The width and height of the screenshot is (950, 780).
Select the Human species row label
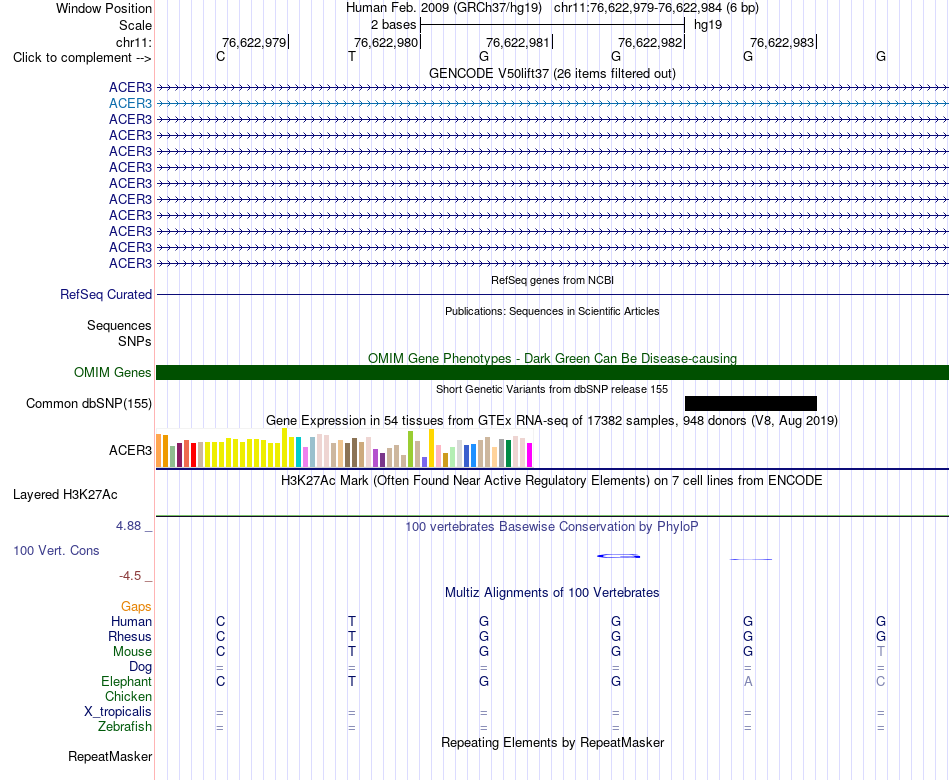[x=131, y=622]
